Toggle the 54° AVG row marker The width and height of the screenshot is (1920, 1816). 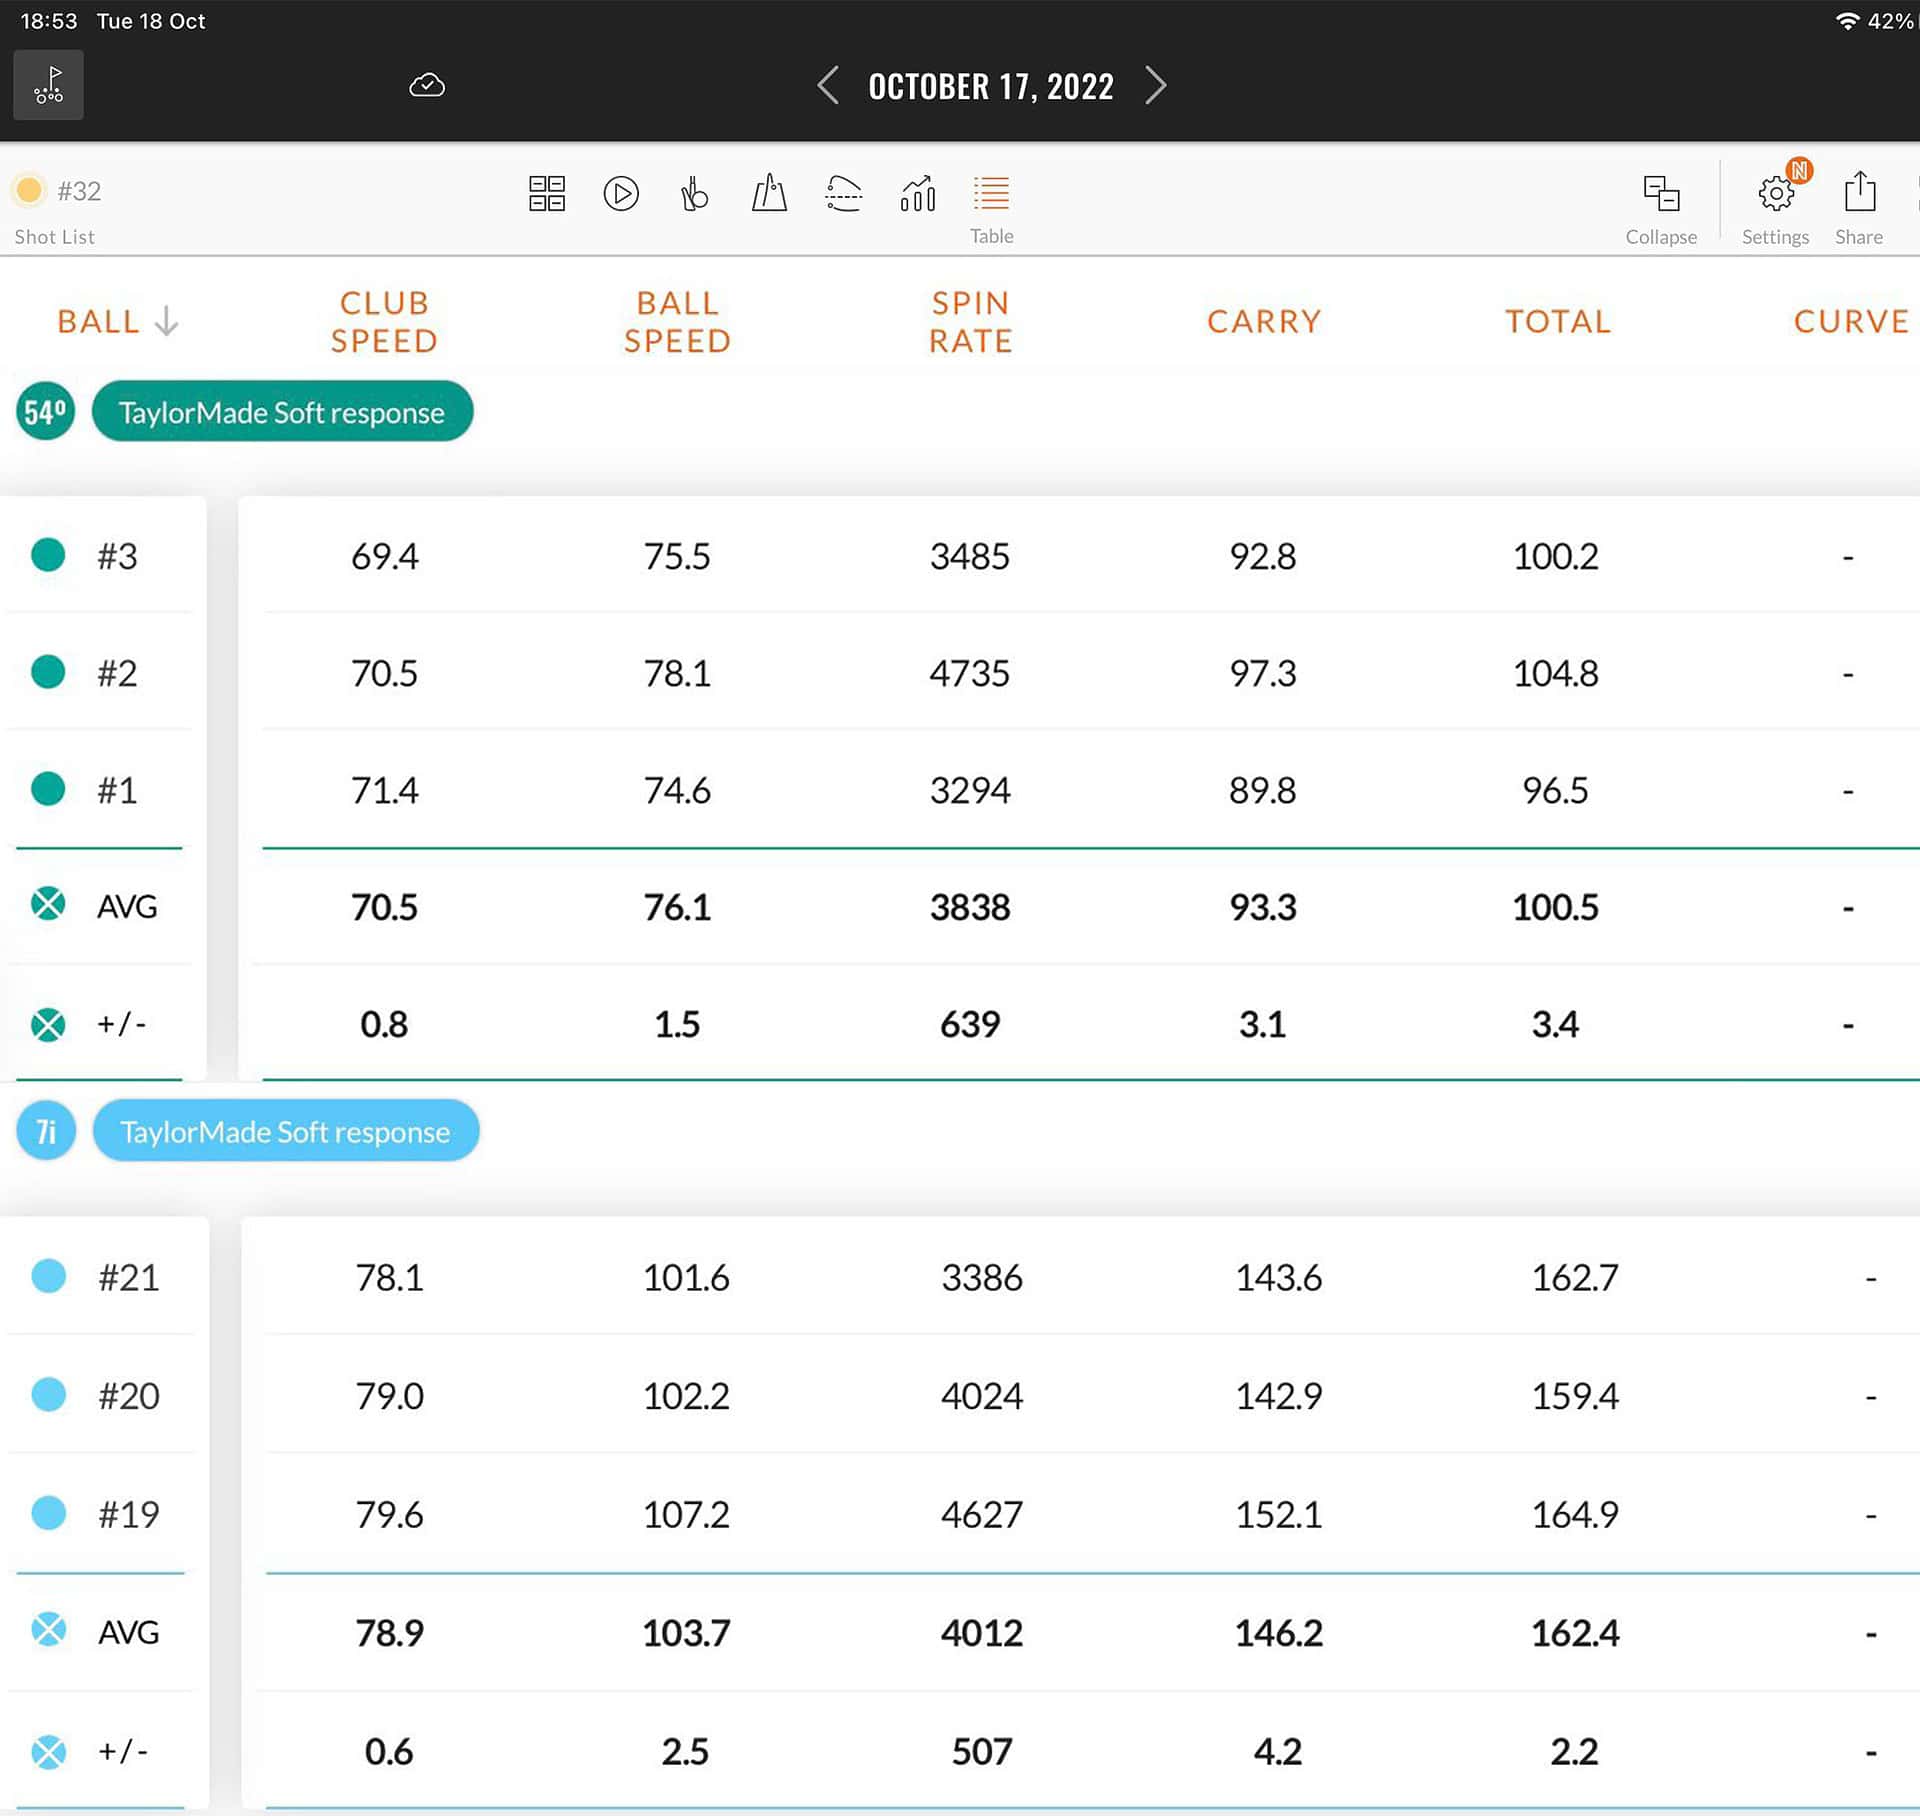[48, 905]
